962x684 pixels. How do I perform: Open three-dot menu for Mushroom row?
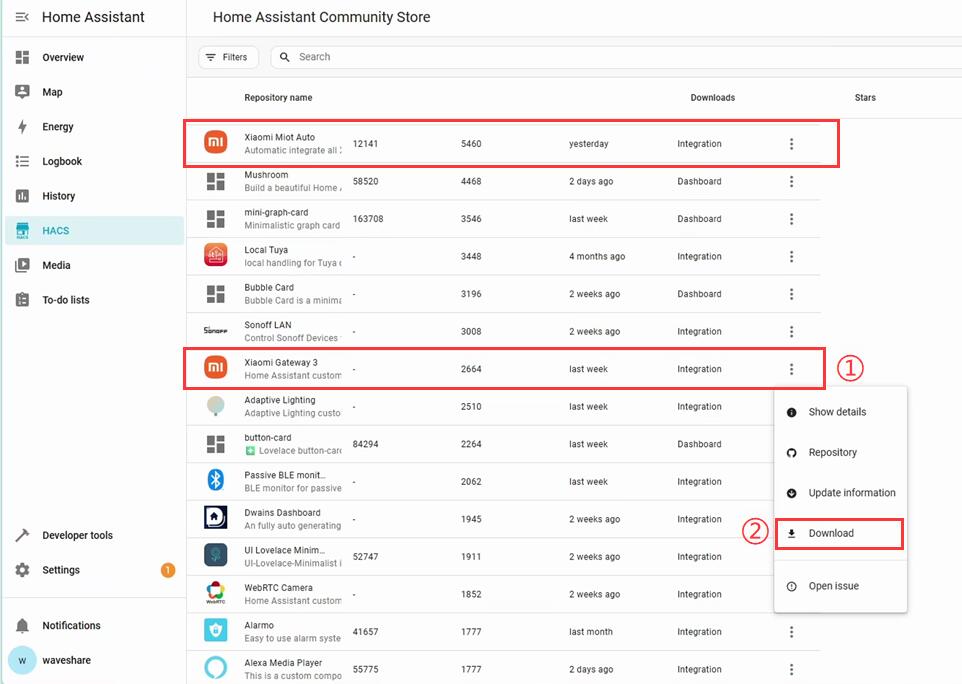(x=791, y=182)
